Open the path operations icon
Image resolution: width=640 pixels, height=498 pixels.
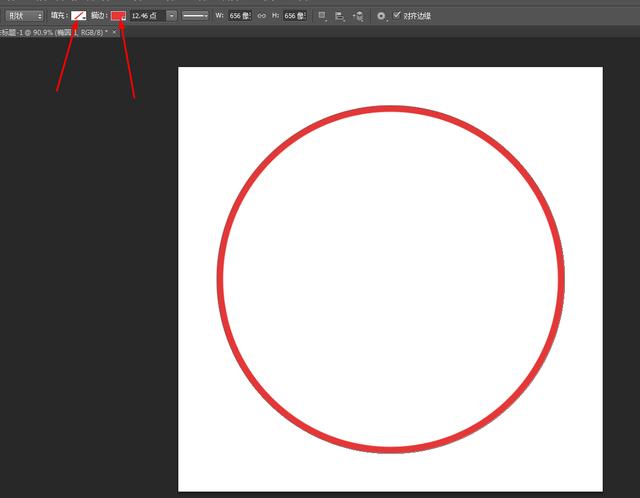click(x=322, y=16)
